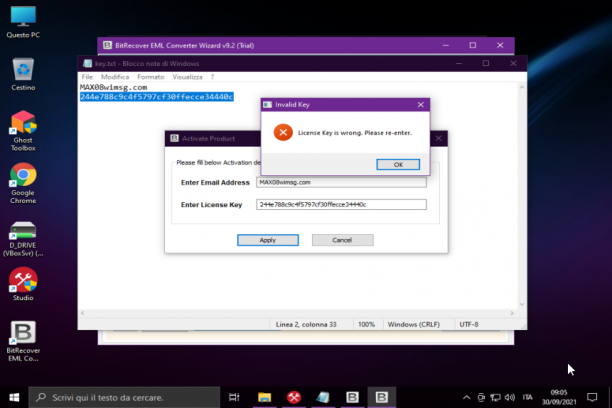Image resolution: width=612 pixels, height=408 pixels.
Task: Click Linea 2, colonna 33 status text
Action: (306, 324)
